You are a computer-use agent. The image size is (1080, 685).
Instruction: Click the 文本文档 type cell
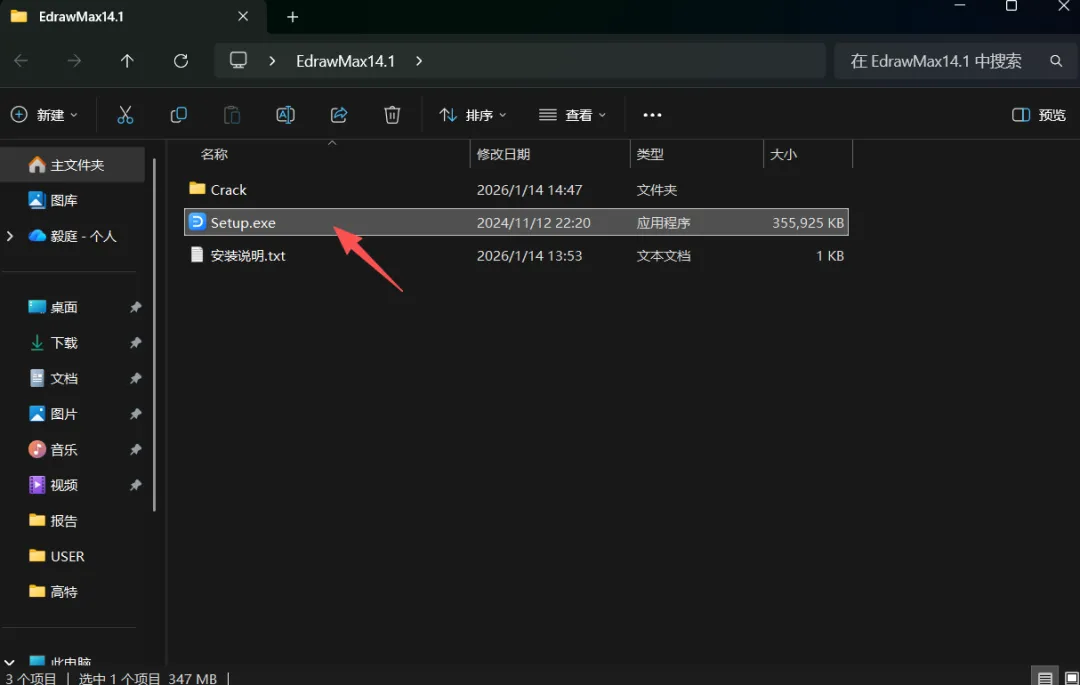(x=663, y=256)
